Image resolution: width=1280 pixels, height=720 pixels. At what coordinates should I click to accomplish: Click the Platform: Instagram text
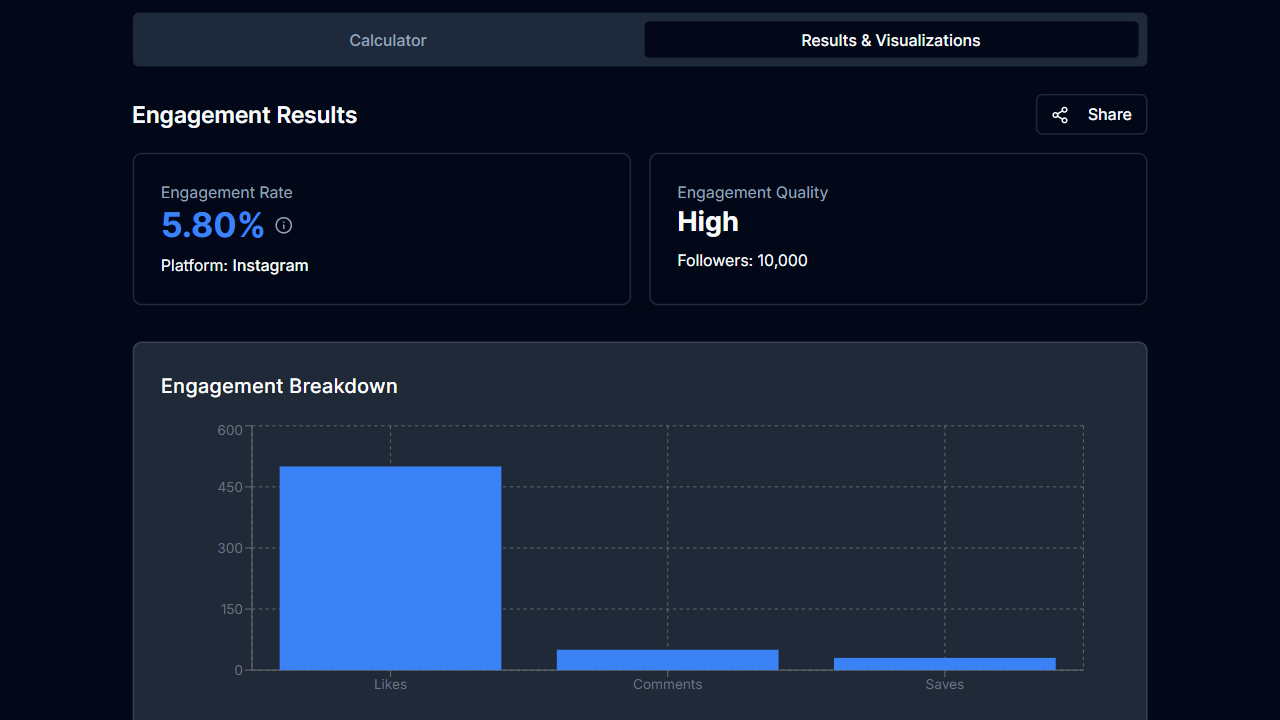[x=235, y=265]
